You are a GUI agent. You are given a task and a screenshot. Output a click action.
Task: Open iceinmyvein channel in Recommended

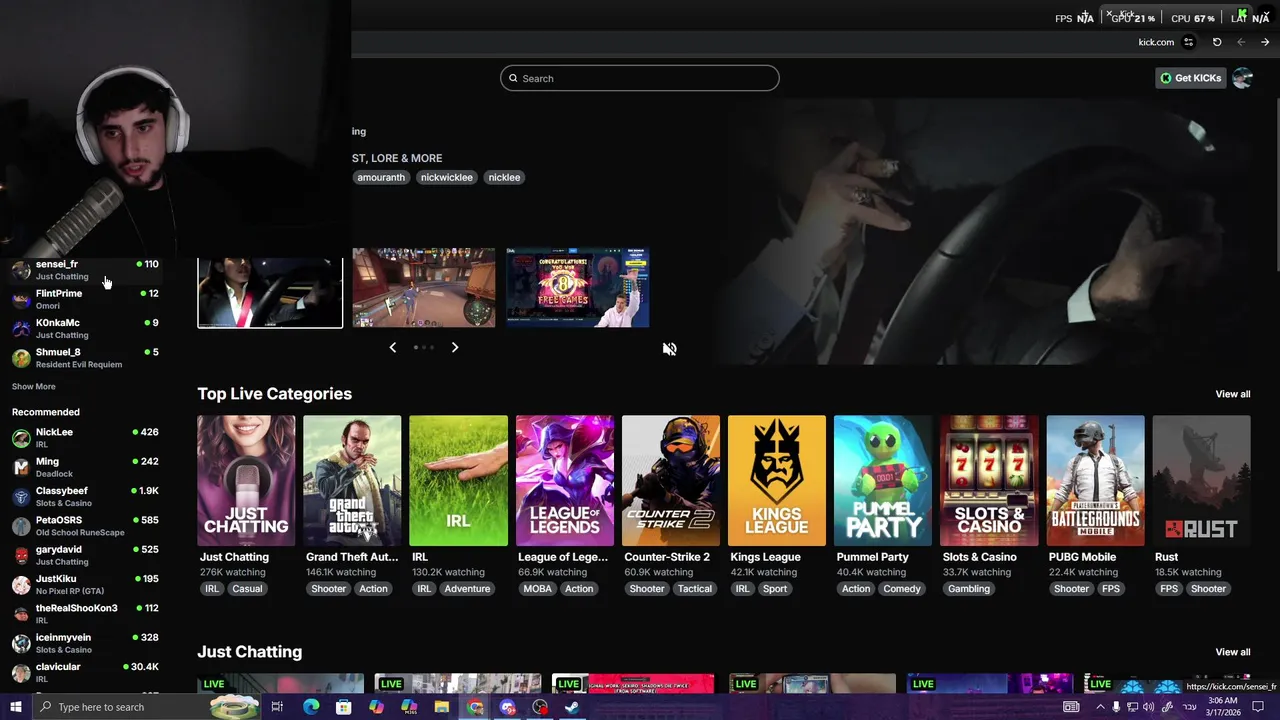(85, 643)
